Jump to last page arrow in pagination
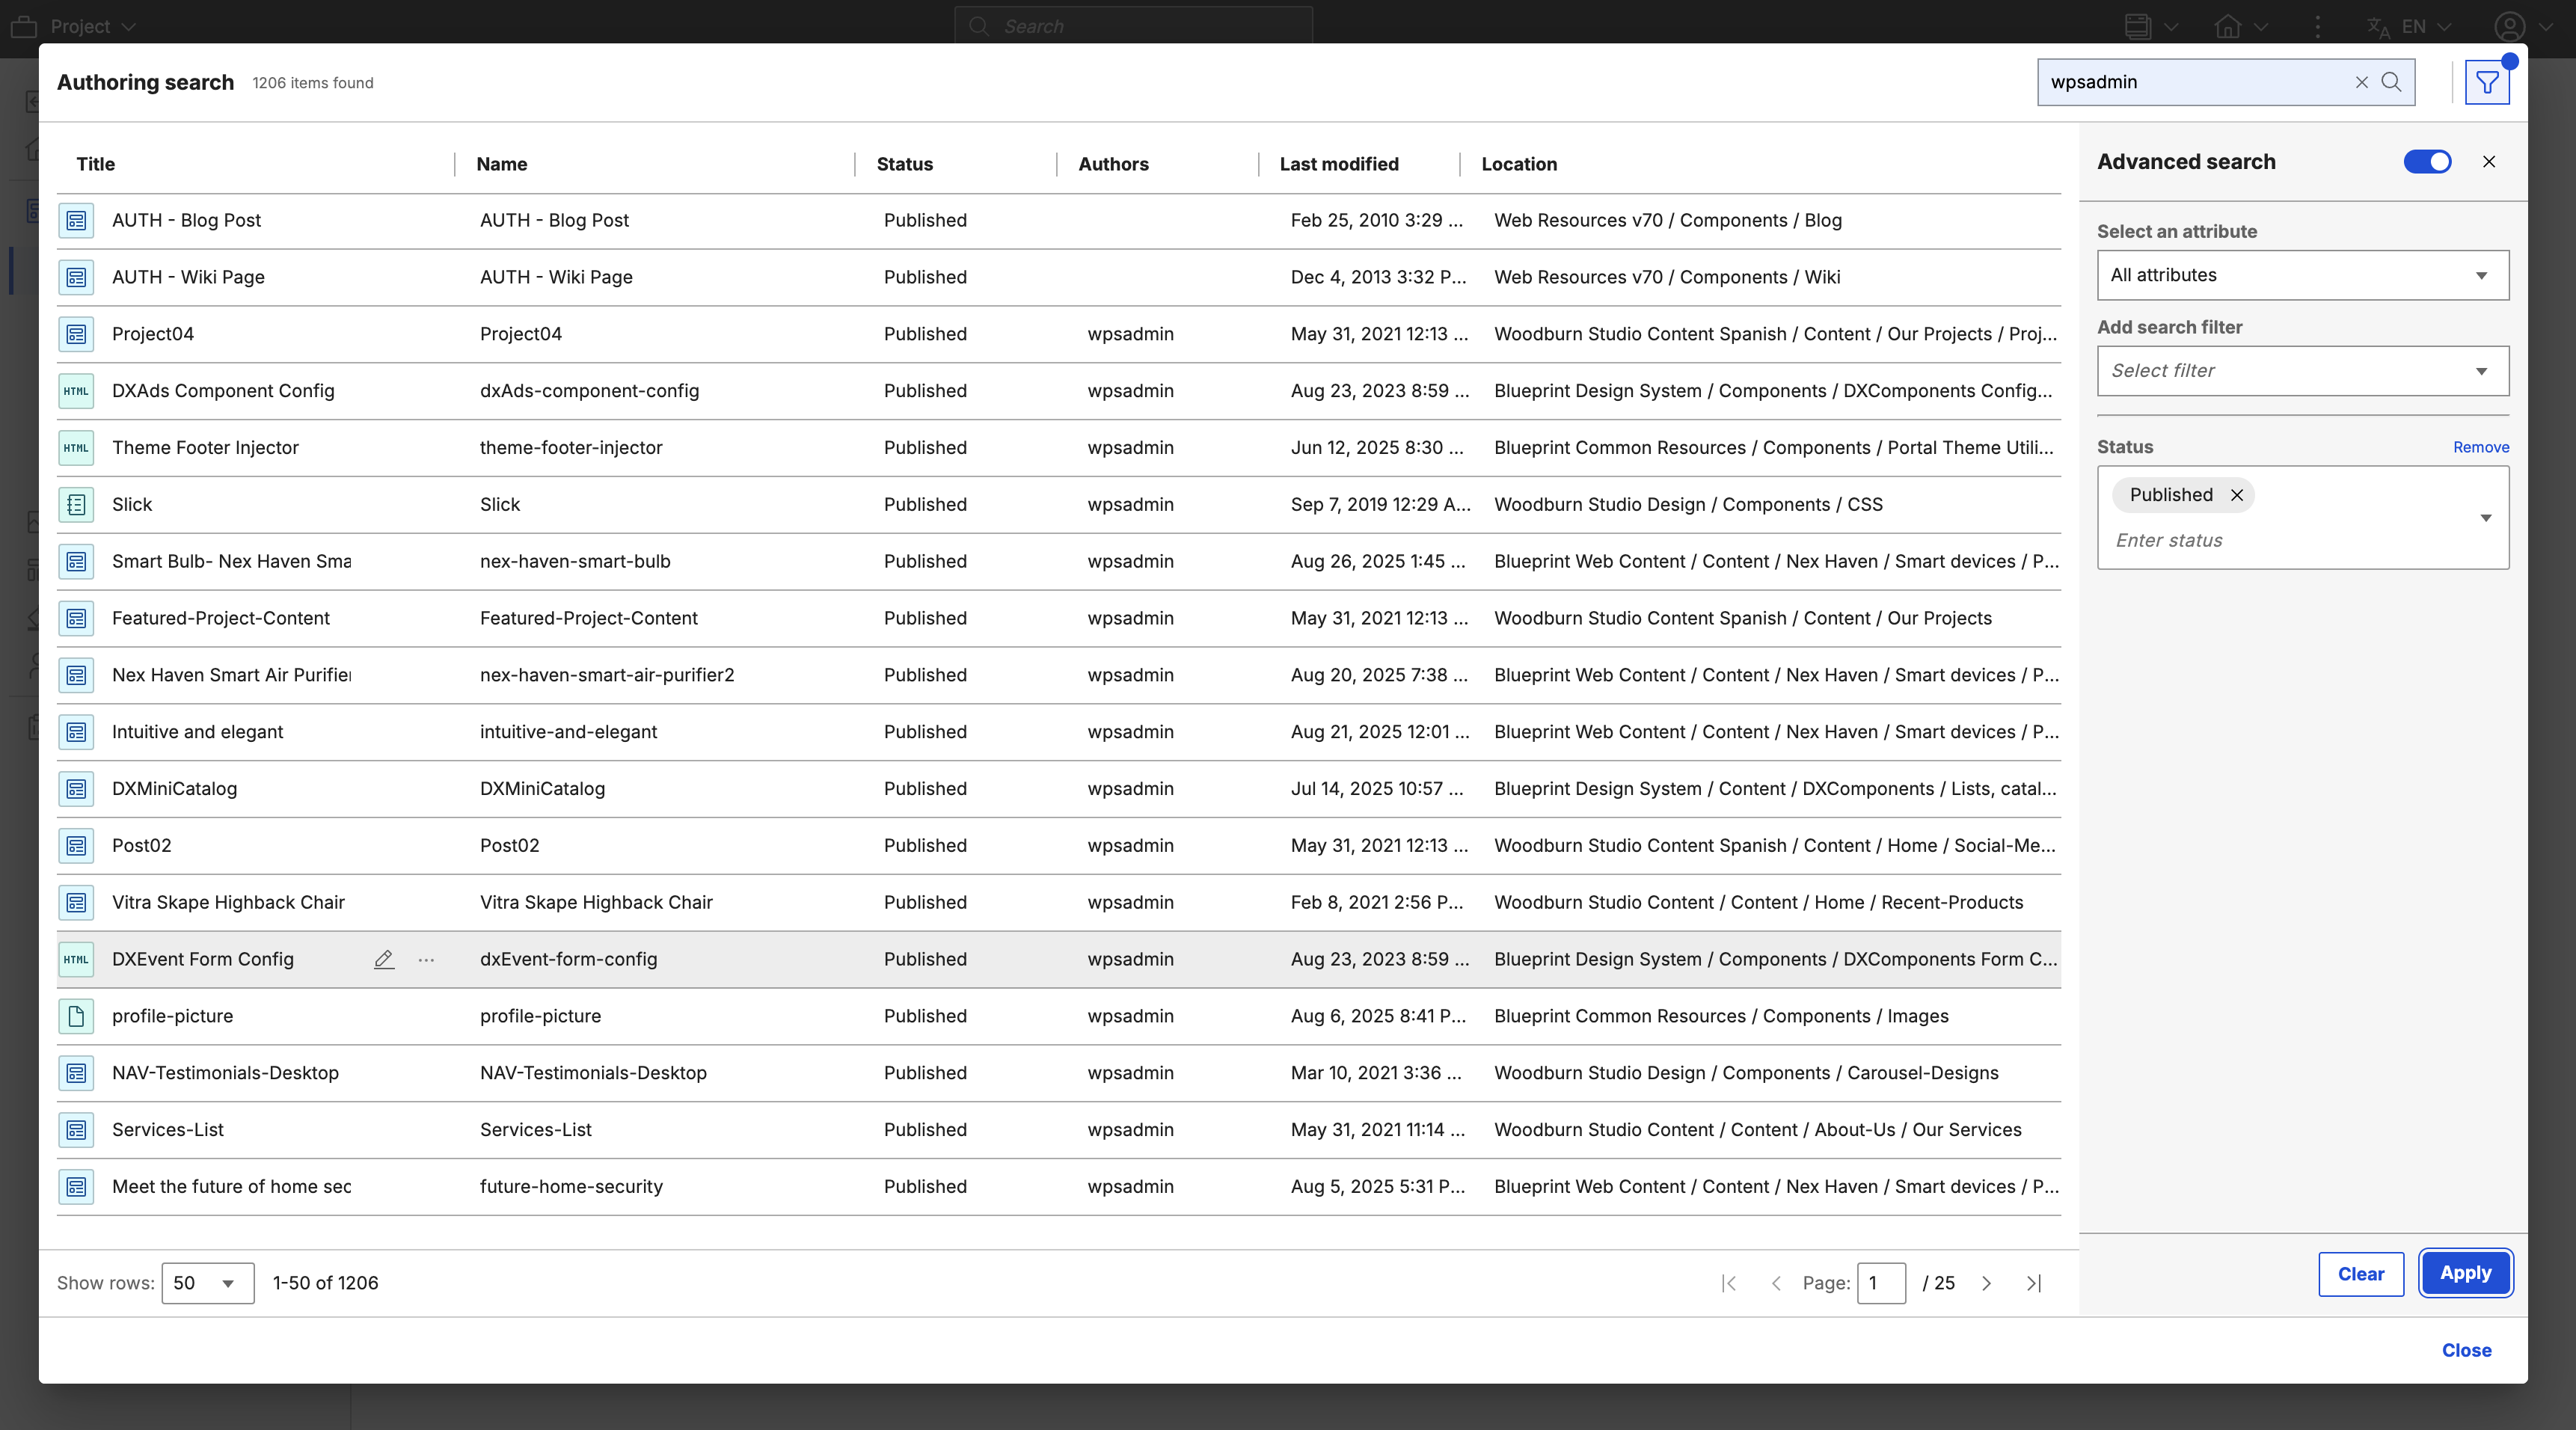 point(2033,1283)
